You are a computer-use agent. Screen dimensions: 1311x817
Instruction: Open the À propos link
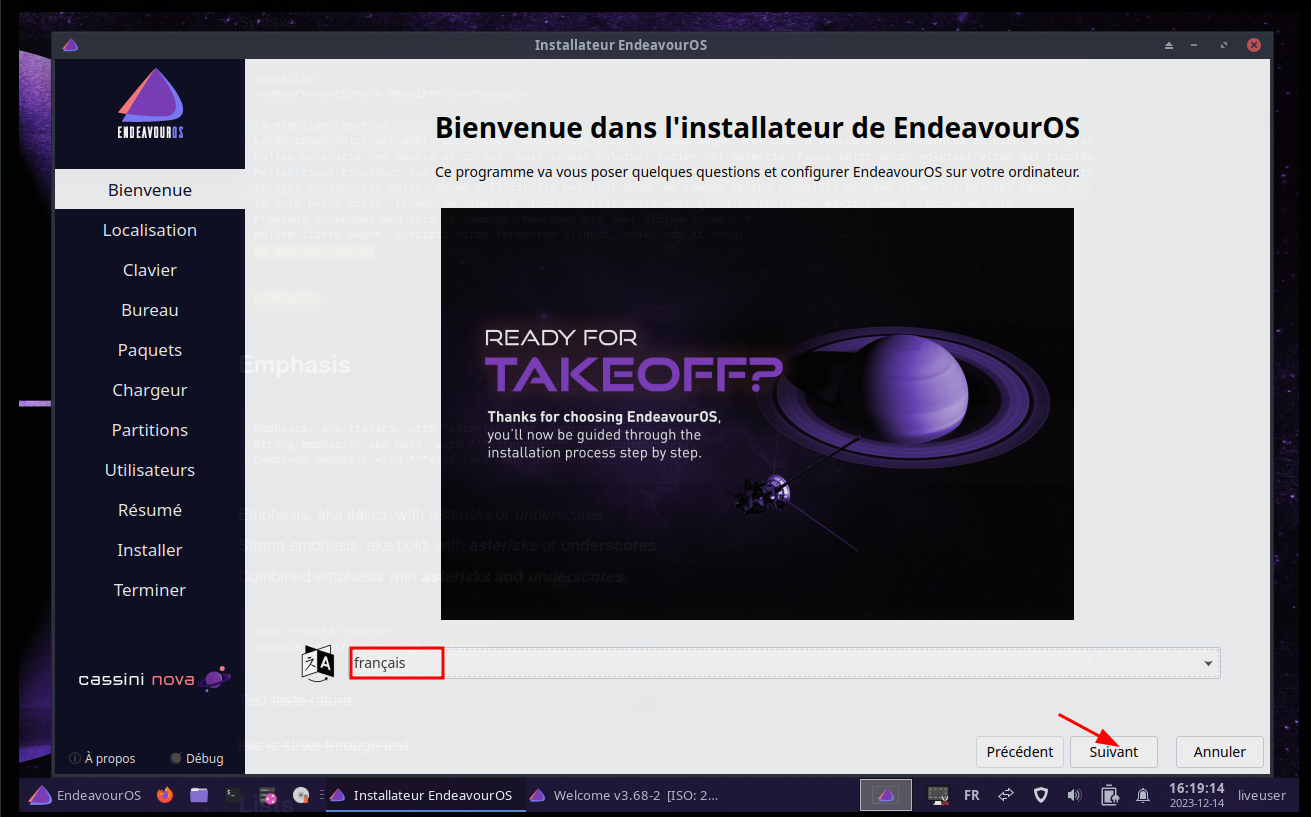tap(102, 759)
